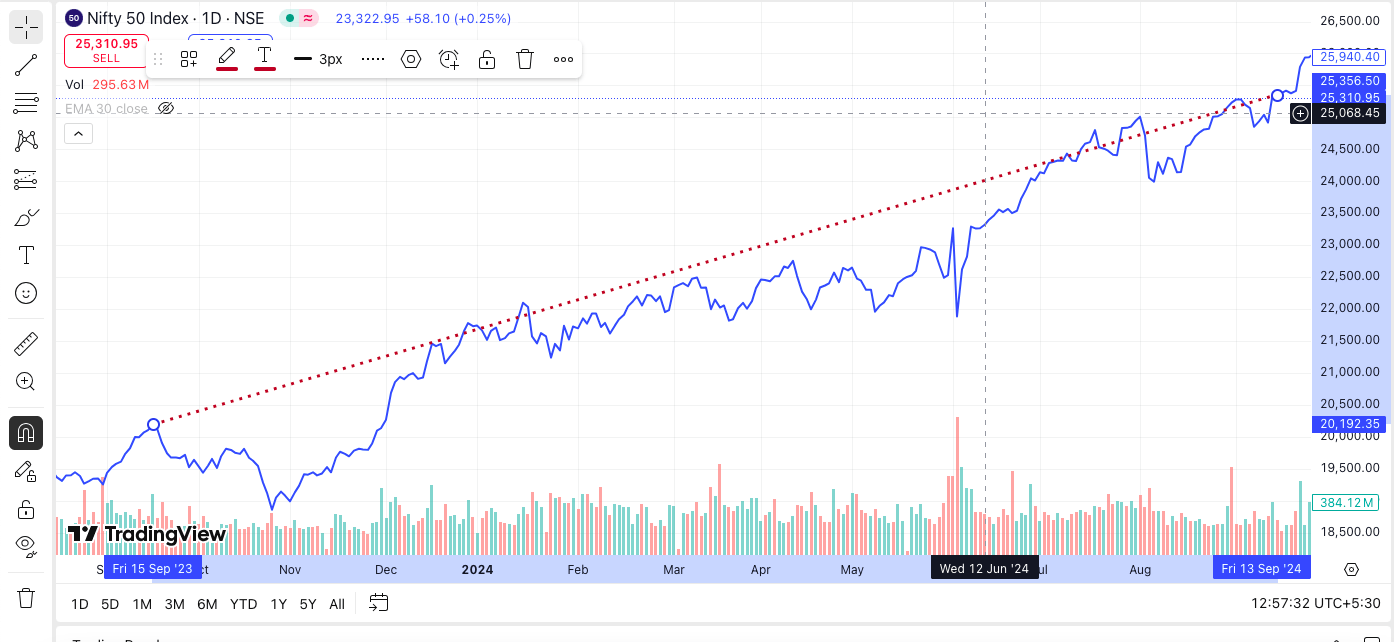Viewport: 1394px width, 642px height.
Task: Select the YTD time range
Action: point(243,604)
